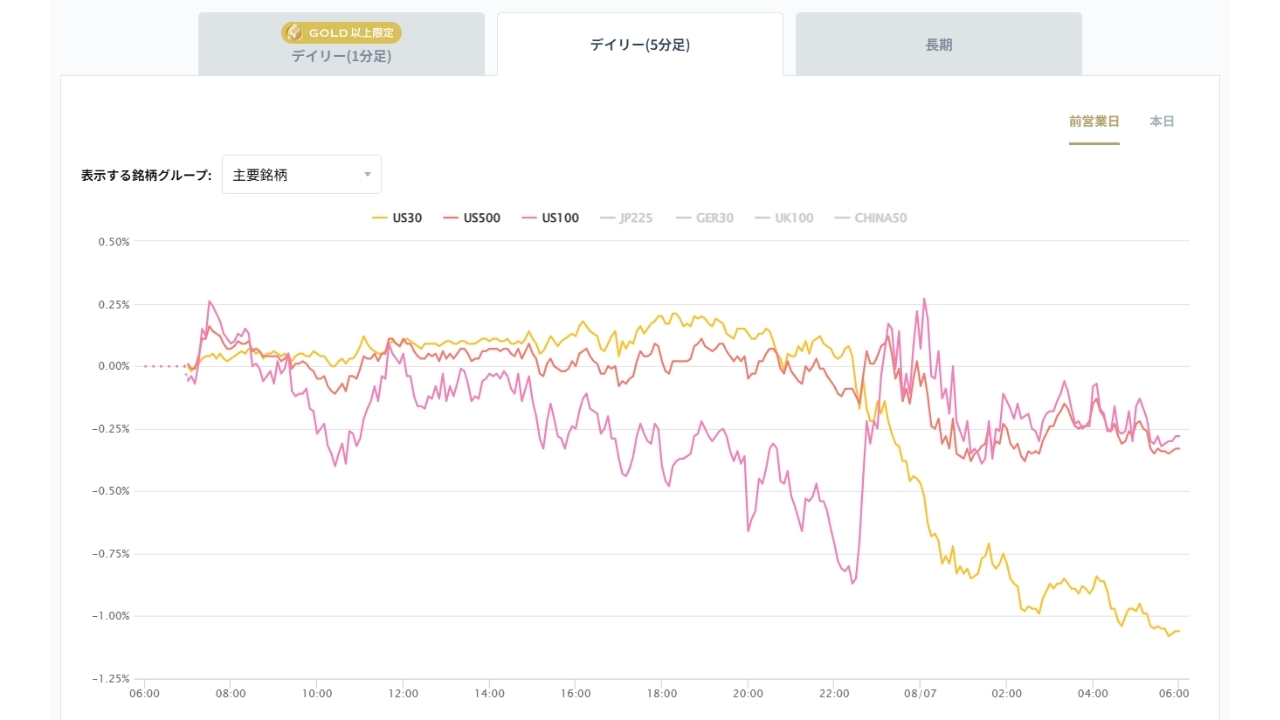Click the 22:00 time axis label
Screen dimensions: 1280x720
coord(834,693)
